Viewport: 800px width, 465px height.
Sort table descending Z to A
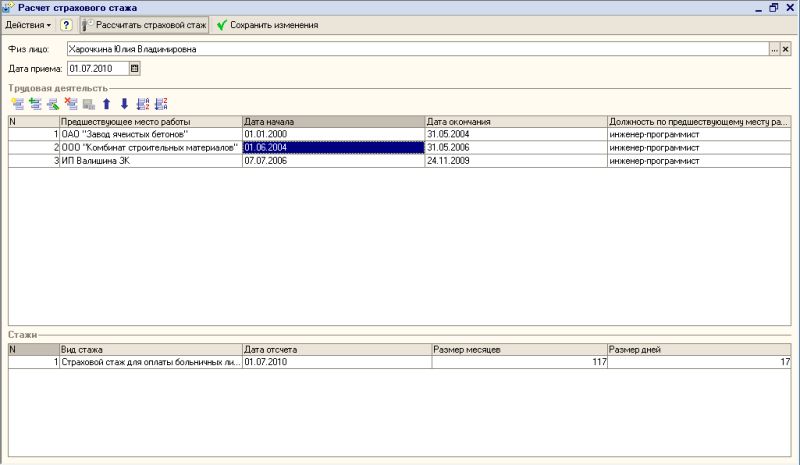click(x=161, y=104)
